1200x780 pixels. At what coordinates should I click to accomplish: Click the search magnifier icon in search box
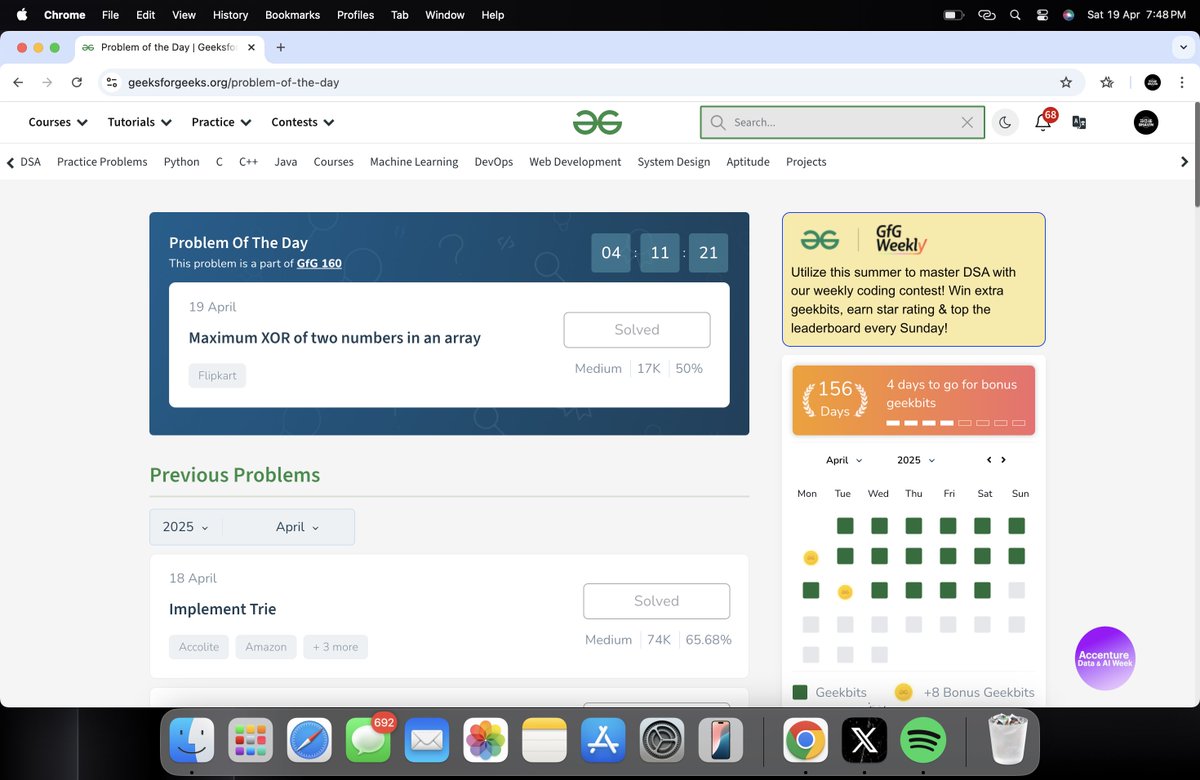tap(718, 122)
